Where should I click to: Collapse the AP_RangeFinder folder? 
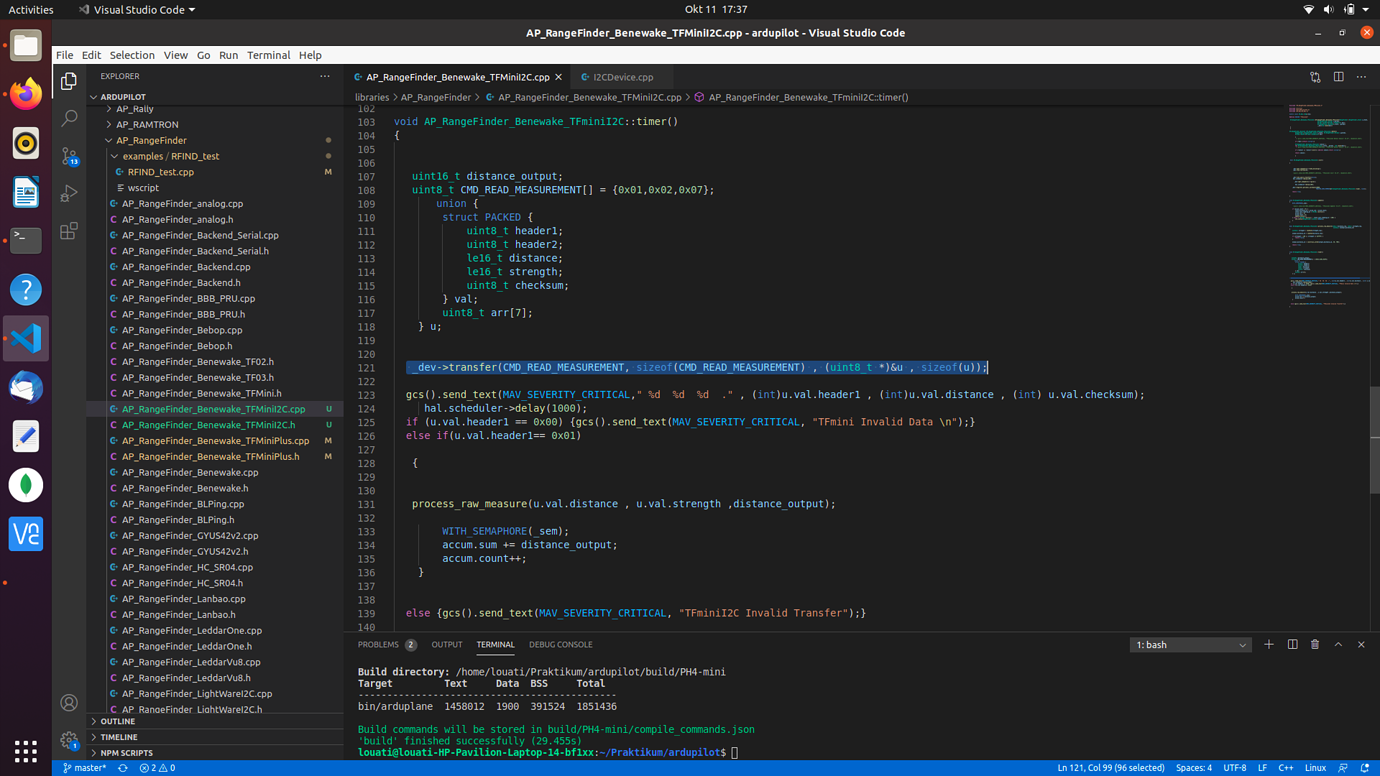coord(150,140)
